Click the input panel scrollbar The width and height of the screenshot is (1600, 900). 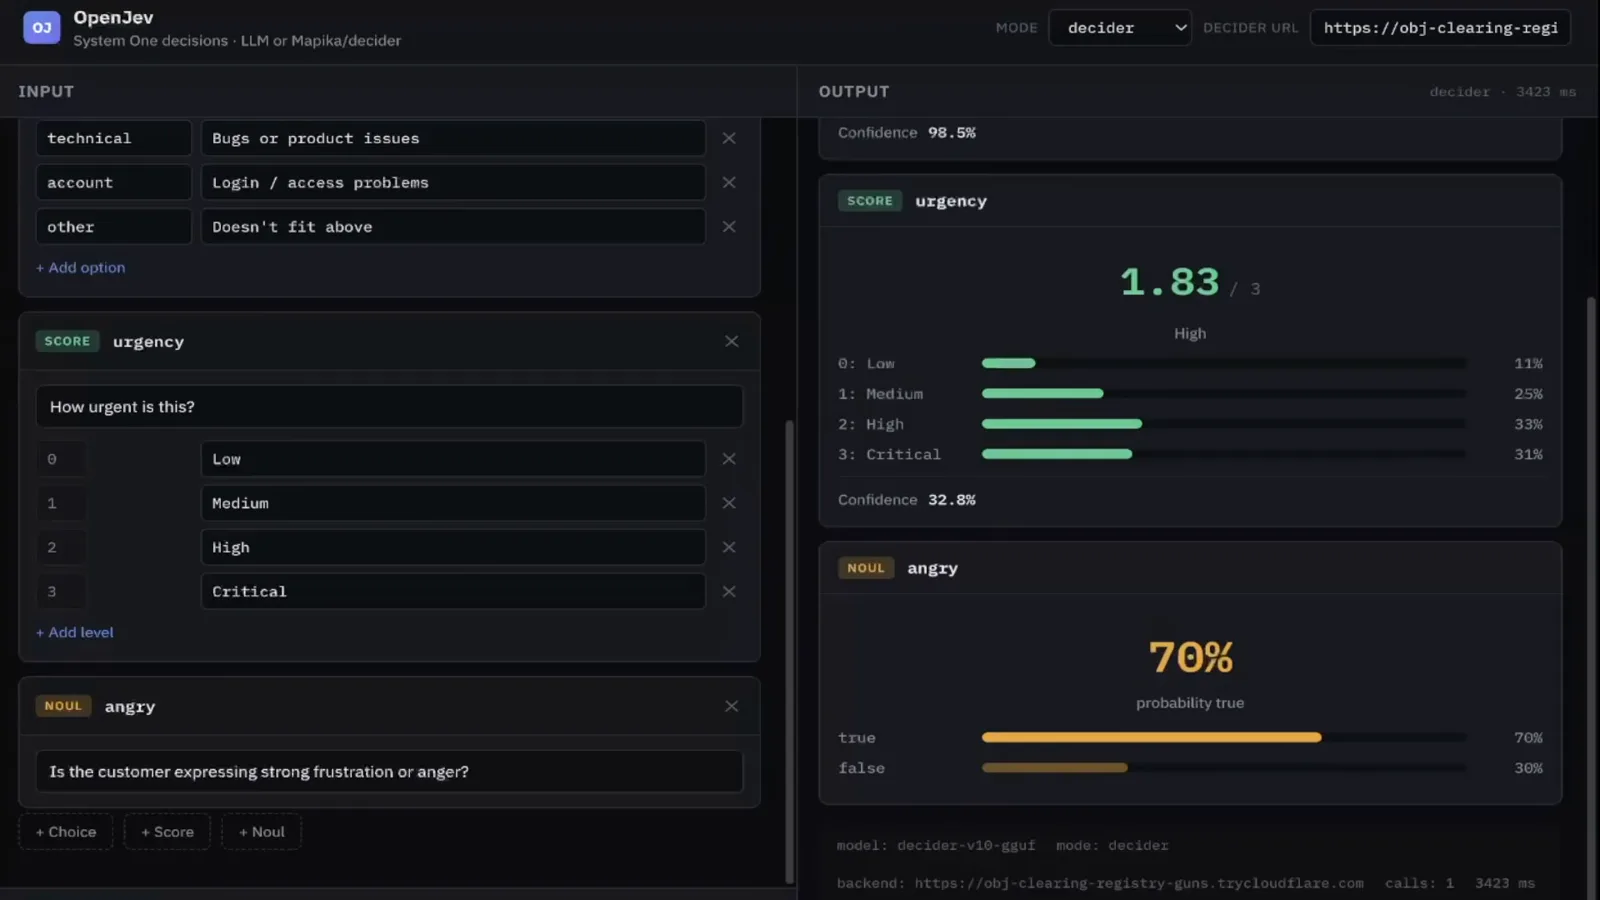click(x=789, y=650)
